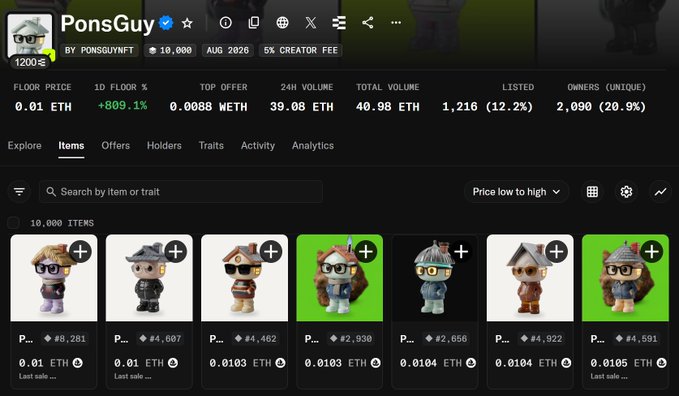Click the PonsGuy collection title
This screenshot has height=396, width=679.
click(107, 23)
